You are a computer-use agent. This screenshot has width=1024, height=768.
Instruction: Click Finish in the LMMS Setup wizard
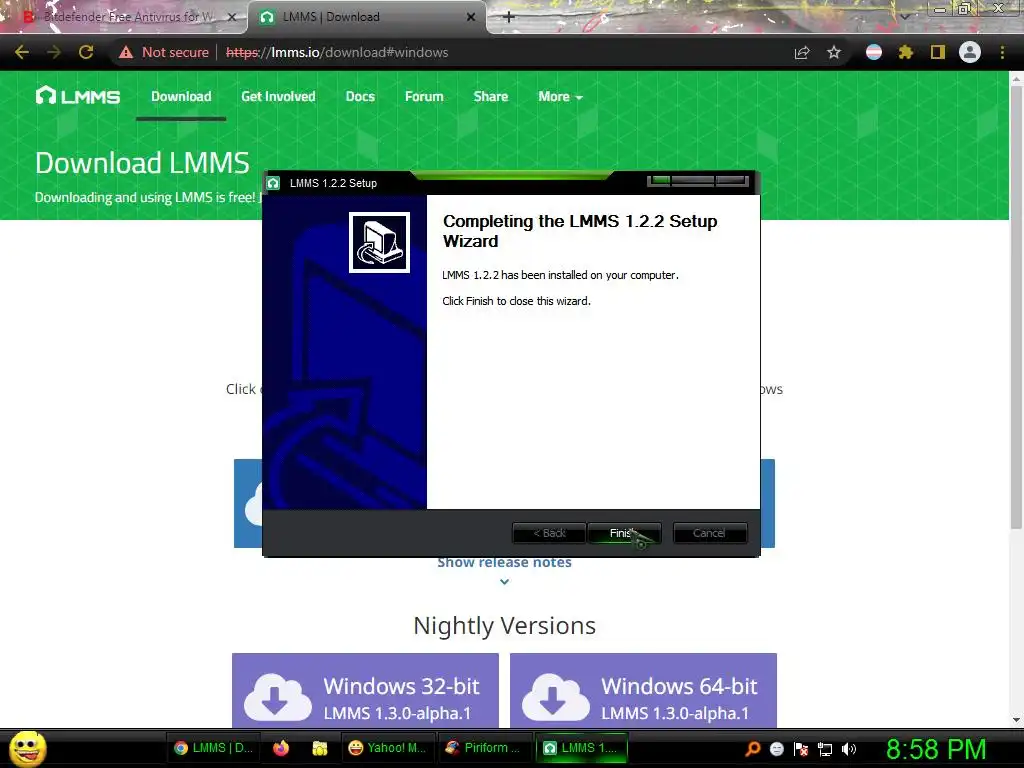pos(624,533)
